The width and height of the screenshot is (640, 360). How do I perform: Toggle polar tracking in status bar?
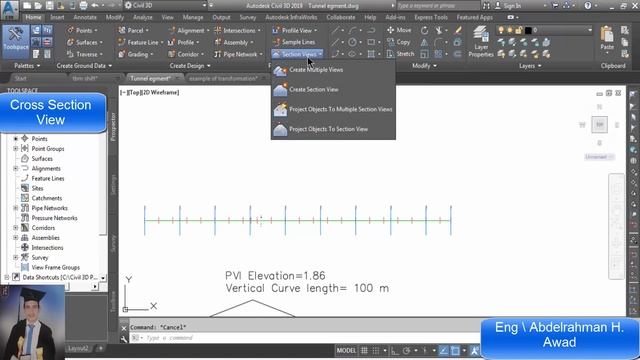pyautogui.click(x=407, y=351)
